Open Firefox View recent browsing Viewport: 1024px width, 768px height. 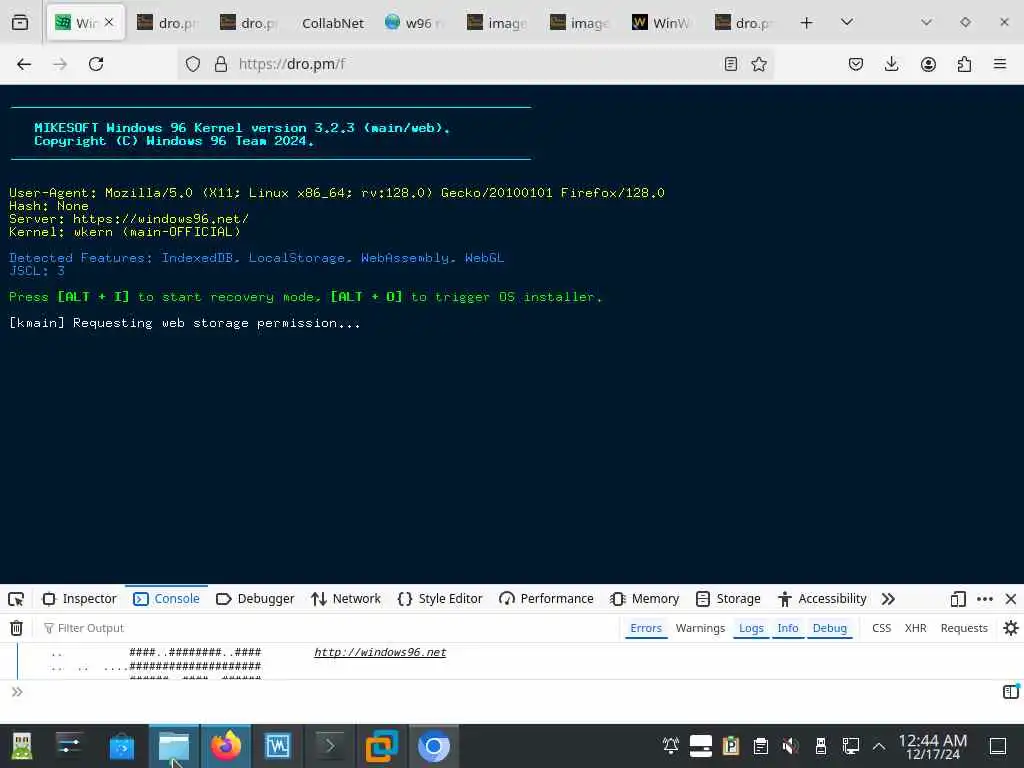pyautogui.click(x=20, y=23)
